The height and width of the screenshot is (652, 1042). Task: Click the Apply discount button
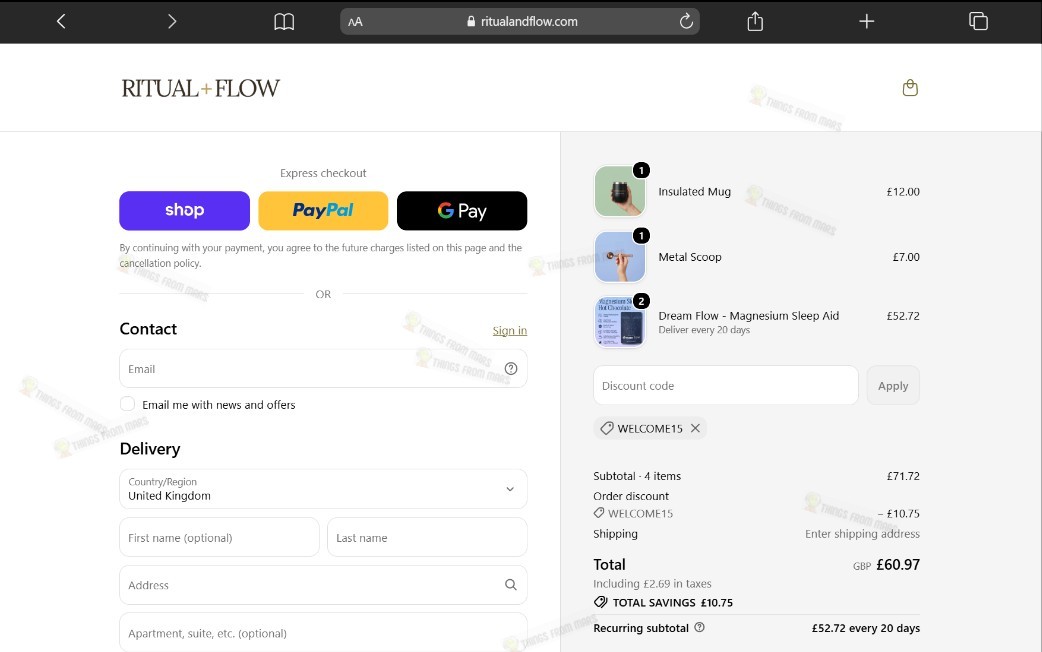[893, 385]
